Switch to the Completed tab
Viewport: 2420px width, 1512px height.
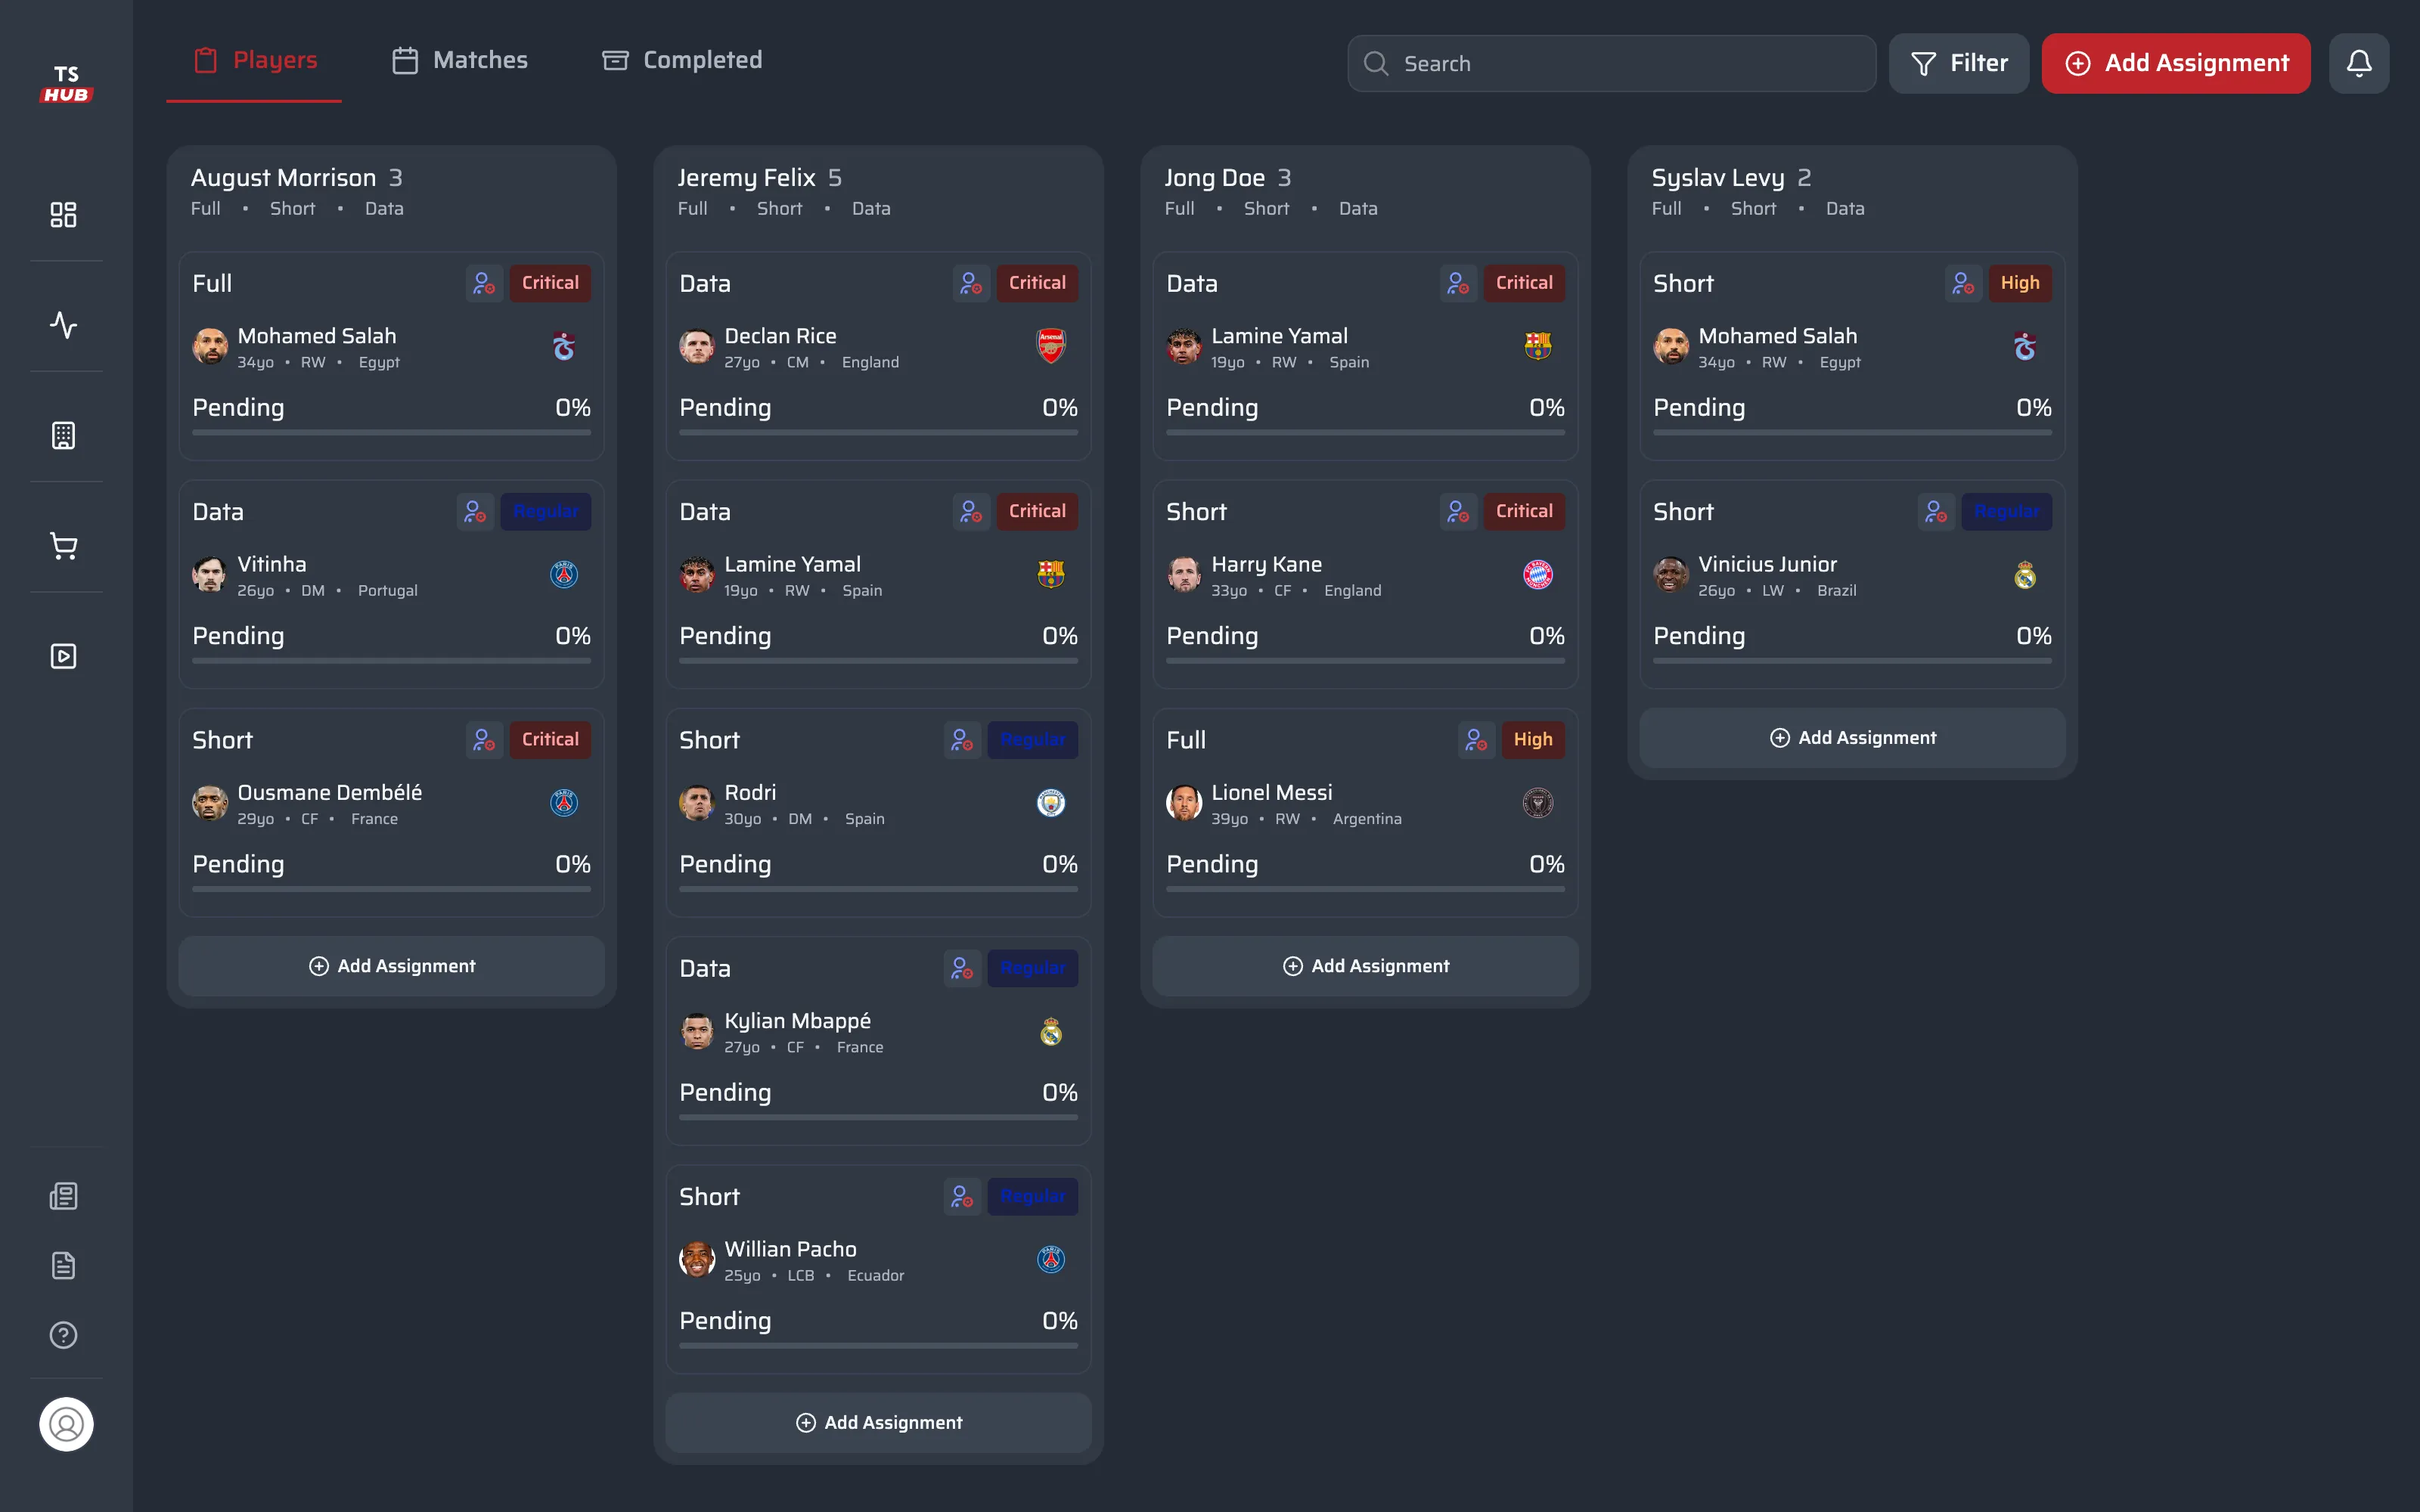pyautogui.click(x=682, y=60)
